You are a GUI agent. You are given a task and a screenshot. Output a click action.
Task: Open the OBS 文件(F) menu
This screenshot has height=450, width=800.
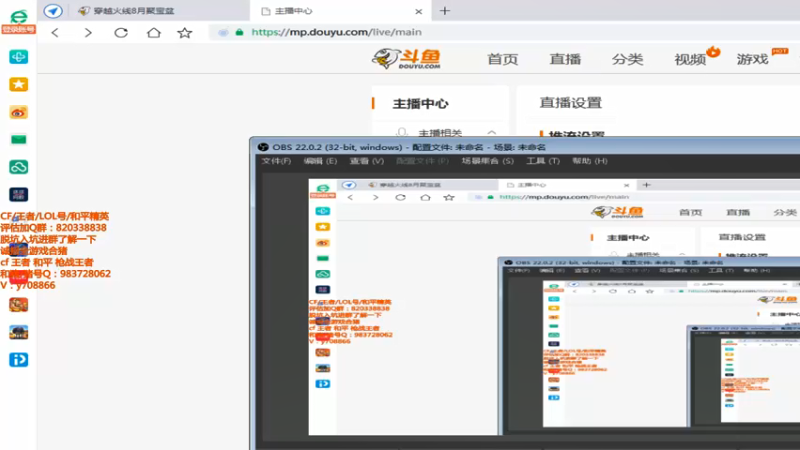tap(276, 161)
